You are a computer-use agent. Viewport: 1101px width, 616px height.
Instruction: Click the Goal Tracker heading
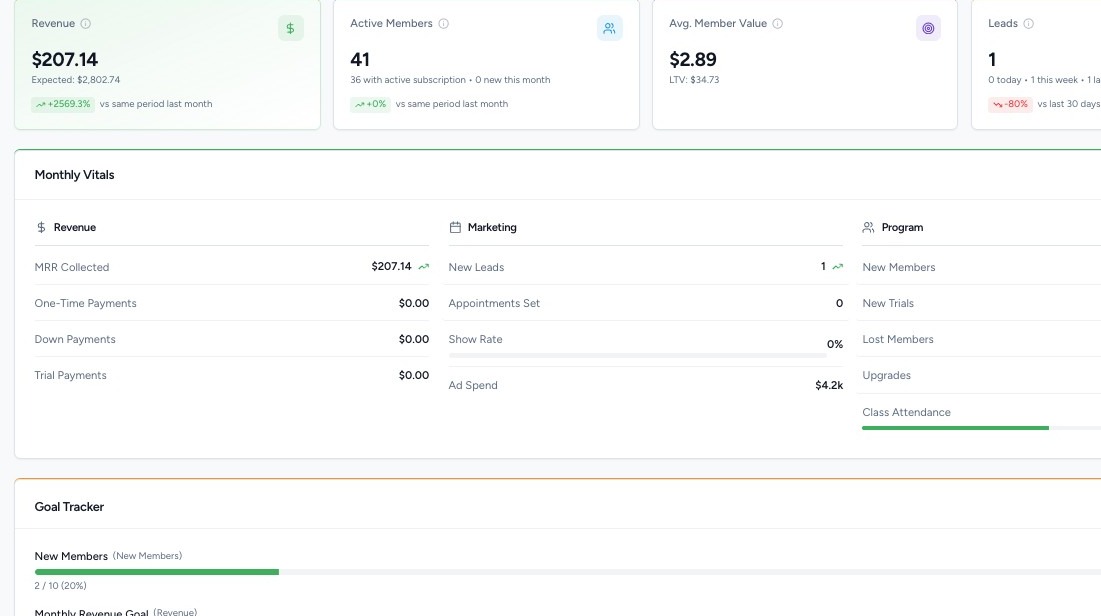pyautogui.click(x=70, y=507)
